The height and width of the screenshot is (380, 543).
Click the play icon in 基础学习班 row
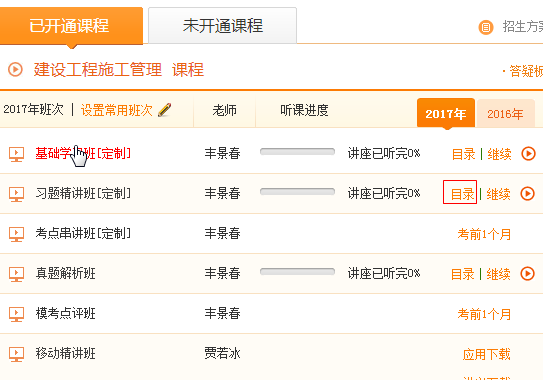[x=528, y=153]
